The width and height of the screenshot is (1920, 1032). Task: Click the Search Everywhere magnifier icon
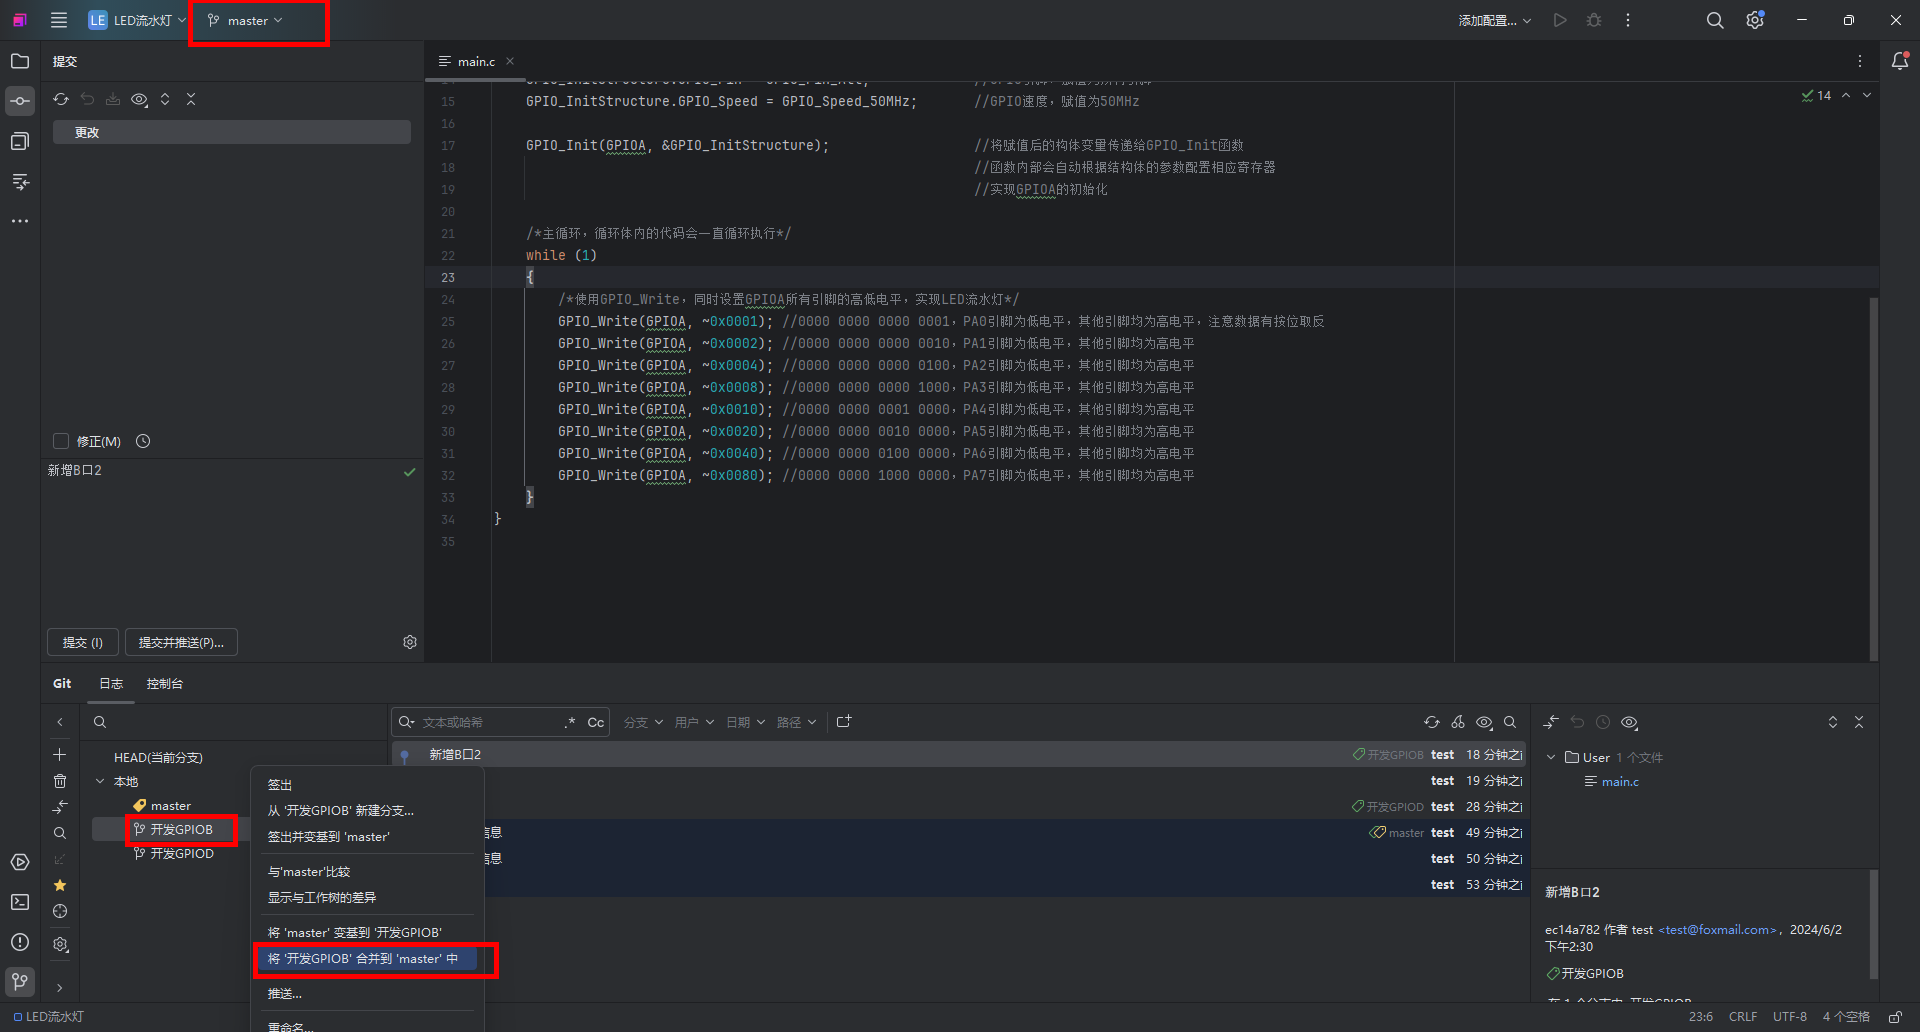[1714, 20]
